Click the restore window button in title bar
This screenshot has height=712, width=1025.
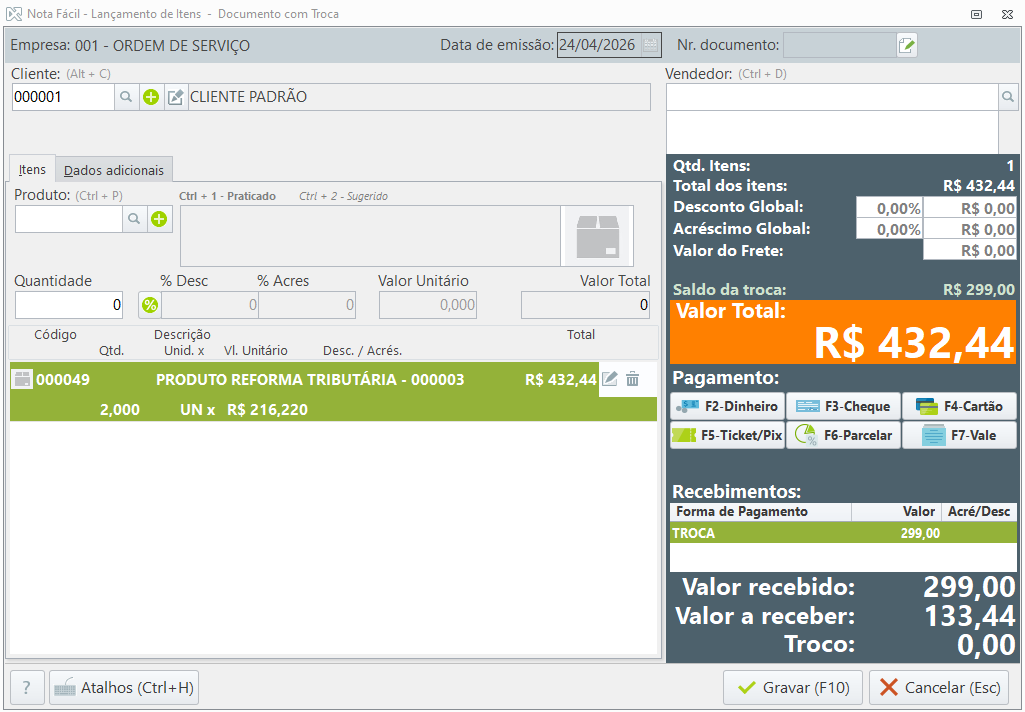pos(977,14)
